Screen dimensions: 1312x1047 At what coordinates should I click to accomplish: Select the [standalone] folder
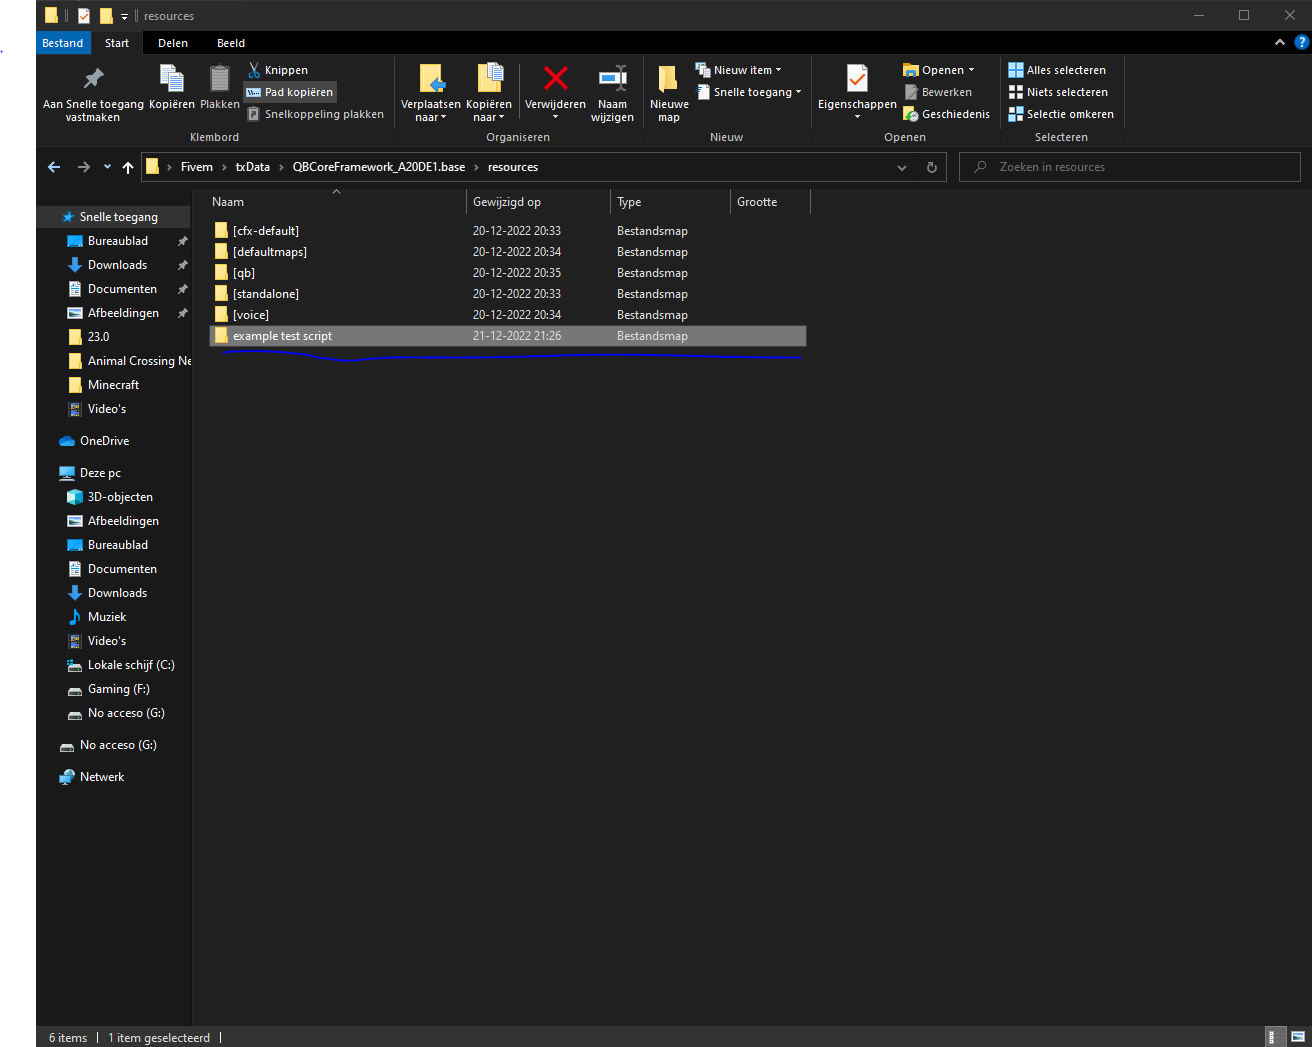pyautogui.click(x=508, y=294)
